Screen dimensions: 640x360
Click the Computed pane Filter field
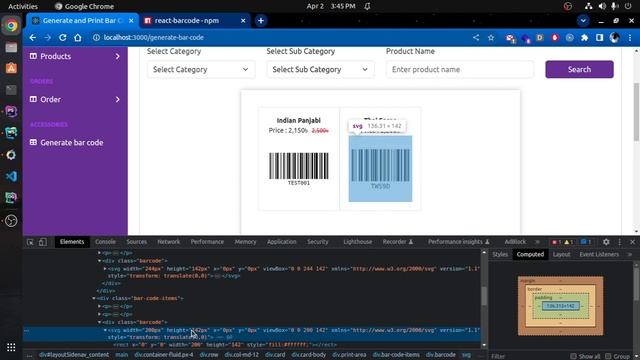click(x=529, y=356)
